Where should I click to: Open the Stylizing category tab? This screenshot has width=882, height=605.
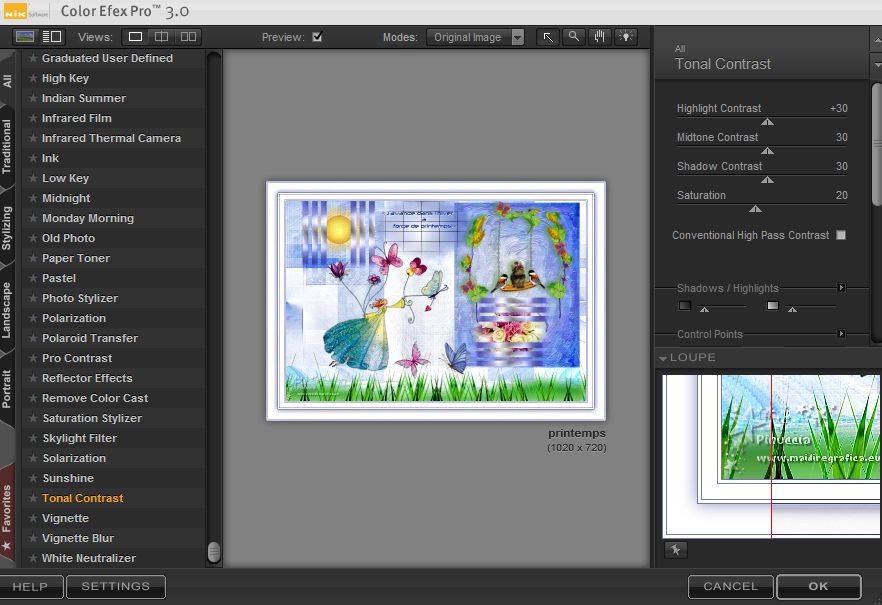tap(7, 228)
